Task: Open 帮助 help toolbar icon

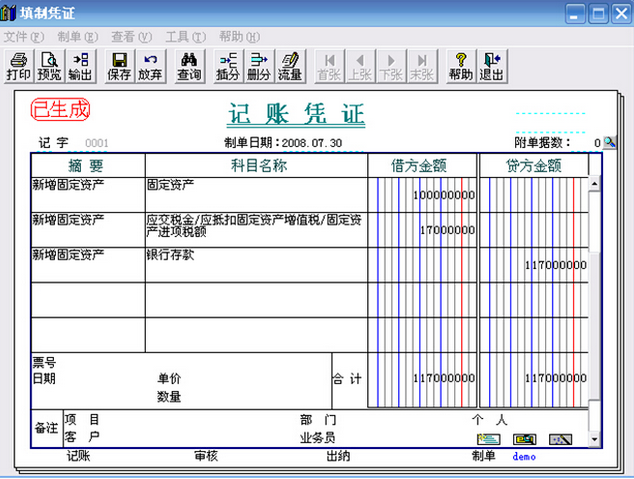Action: 461,67
